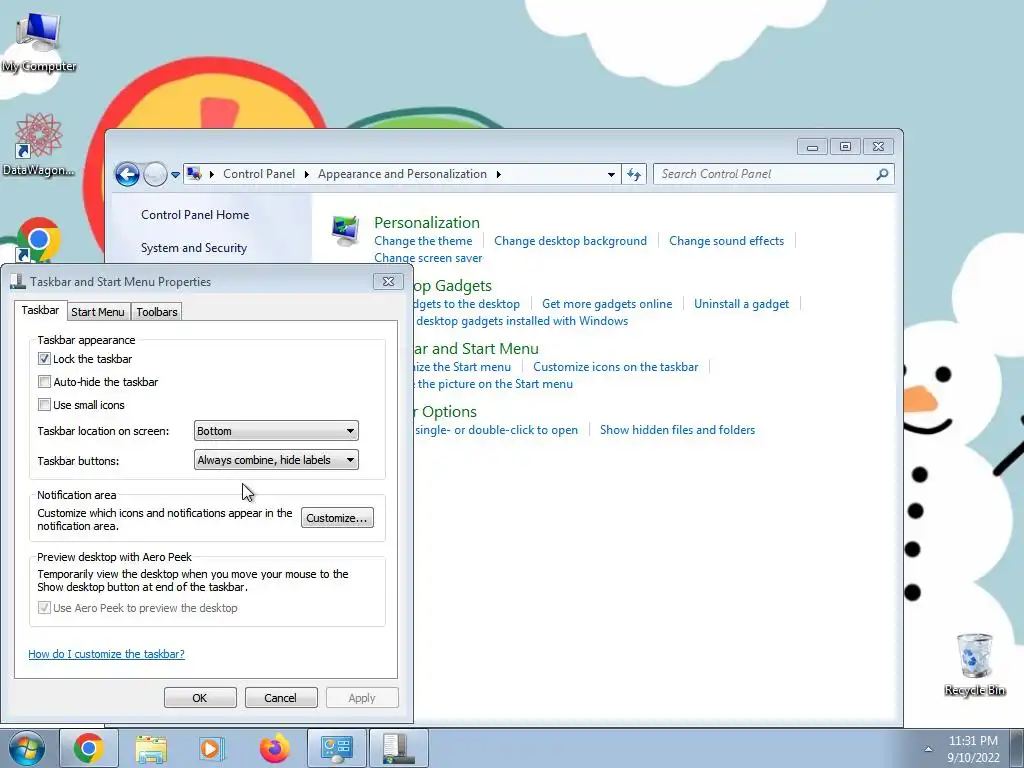Open How do I customize the taskbar
The height and width of the screenshot is (768, 1024).
[106, 654]
